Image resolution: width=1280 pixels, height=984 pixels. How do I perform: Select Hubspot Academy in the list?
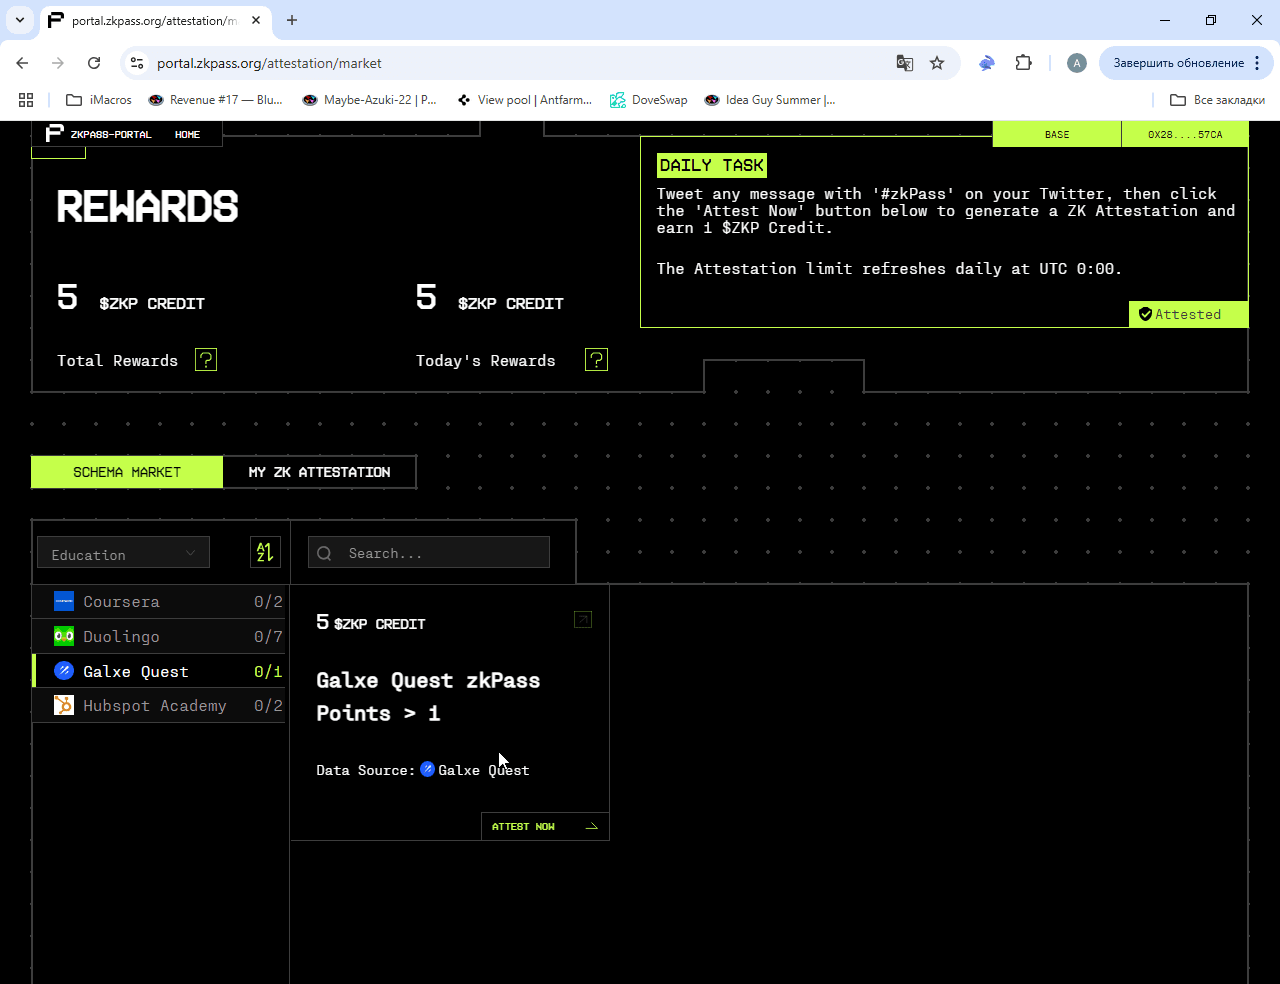point(160,705)
